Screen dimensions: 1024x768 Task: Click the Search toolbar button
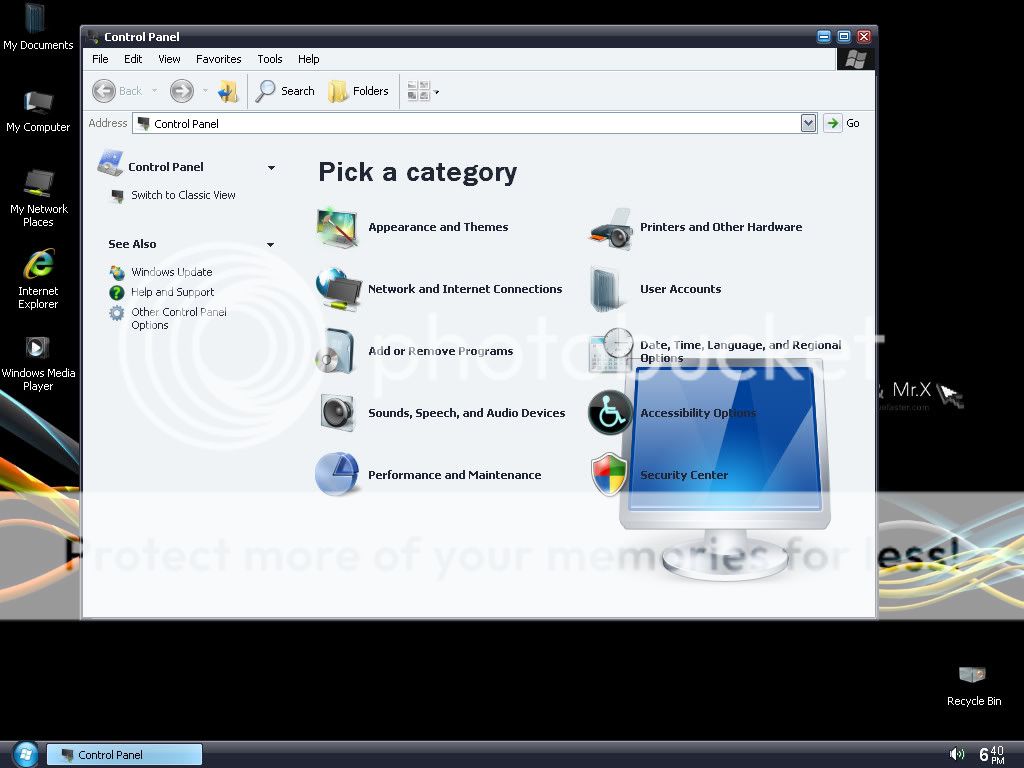(x=285, y=91)
